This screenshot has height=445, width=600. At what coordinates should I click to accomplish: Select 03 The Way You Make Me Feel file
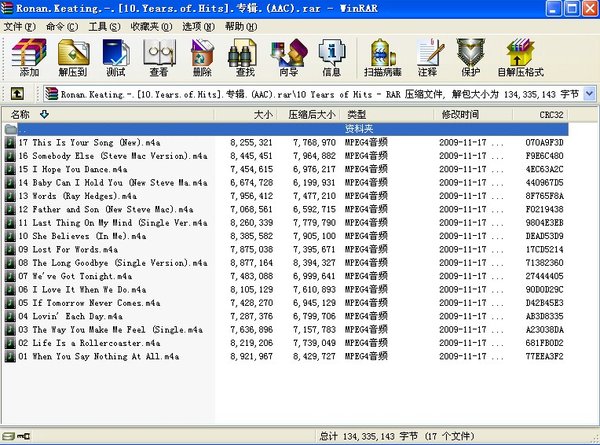[111, 330]
